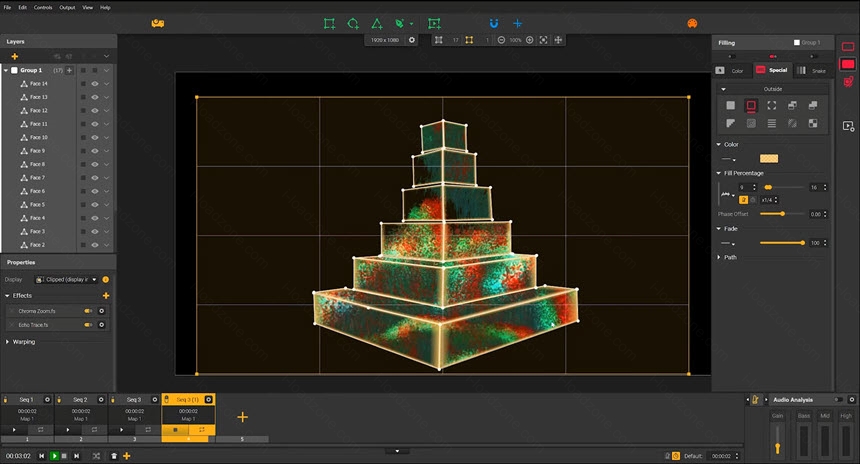Click the Phase Offset slider
Image resolution: width=860 pixels, height=464 pixels.
(x=783, y=214)
